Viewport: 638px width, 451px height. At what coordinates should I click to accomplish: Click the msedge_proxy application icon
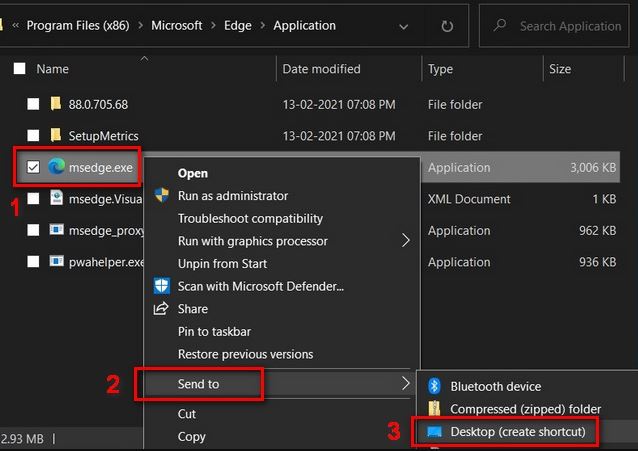56,230
